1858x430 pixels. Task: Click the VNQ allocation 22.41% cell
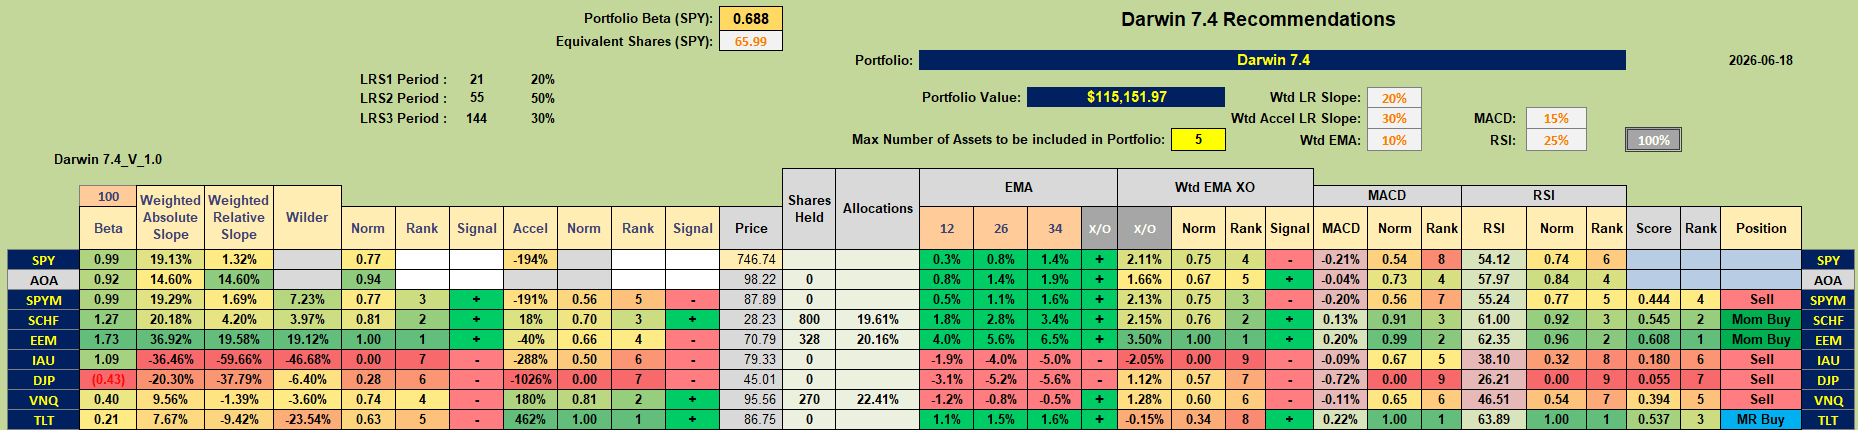click(877, 400)
